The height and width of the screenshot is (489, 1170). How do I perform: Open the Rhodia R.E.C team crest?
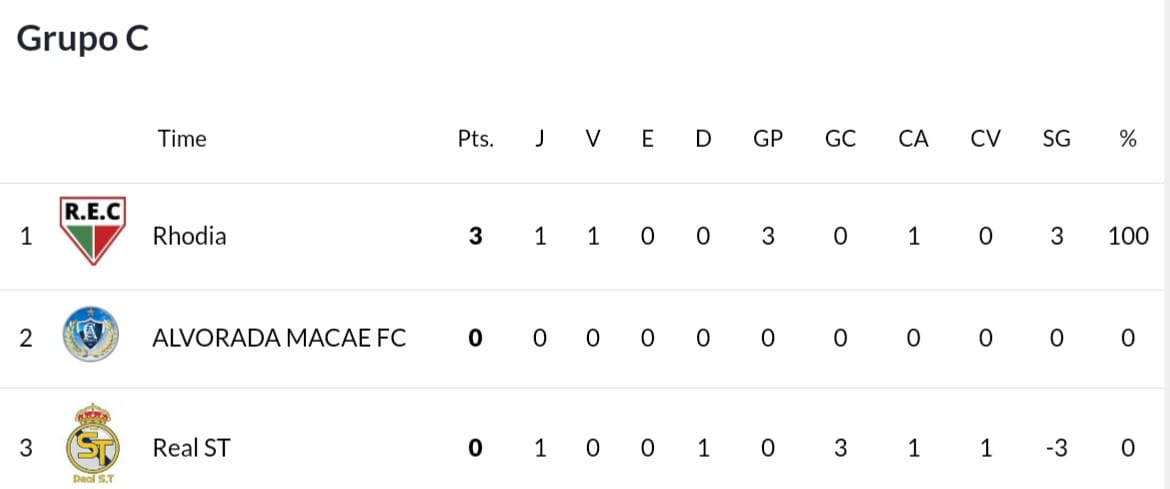[93, 231]
